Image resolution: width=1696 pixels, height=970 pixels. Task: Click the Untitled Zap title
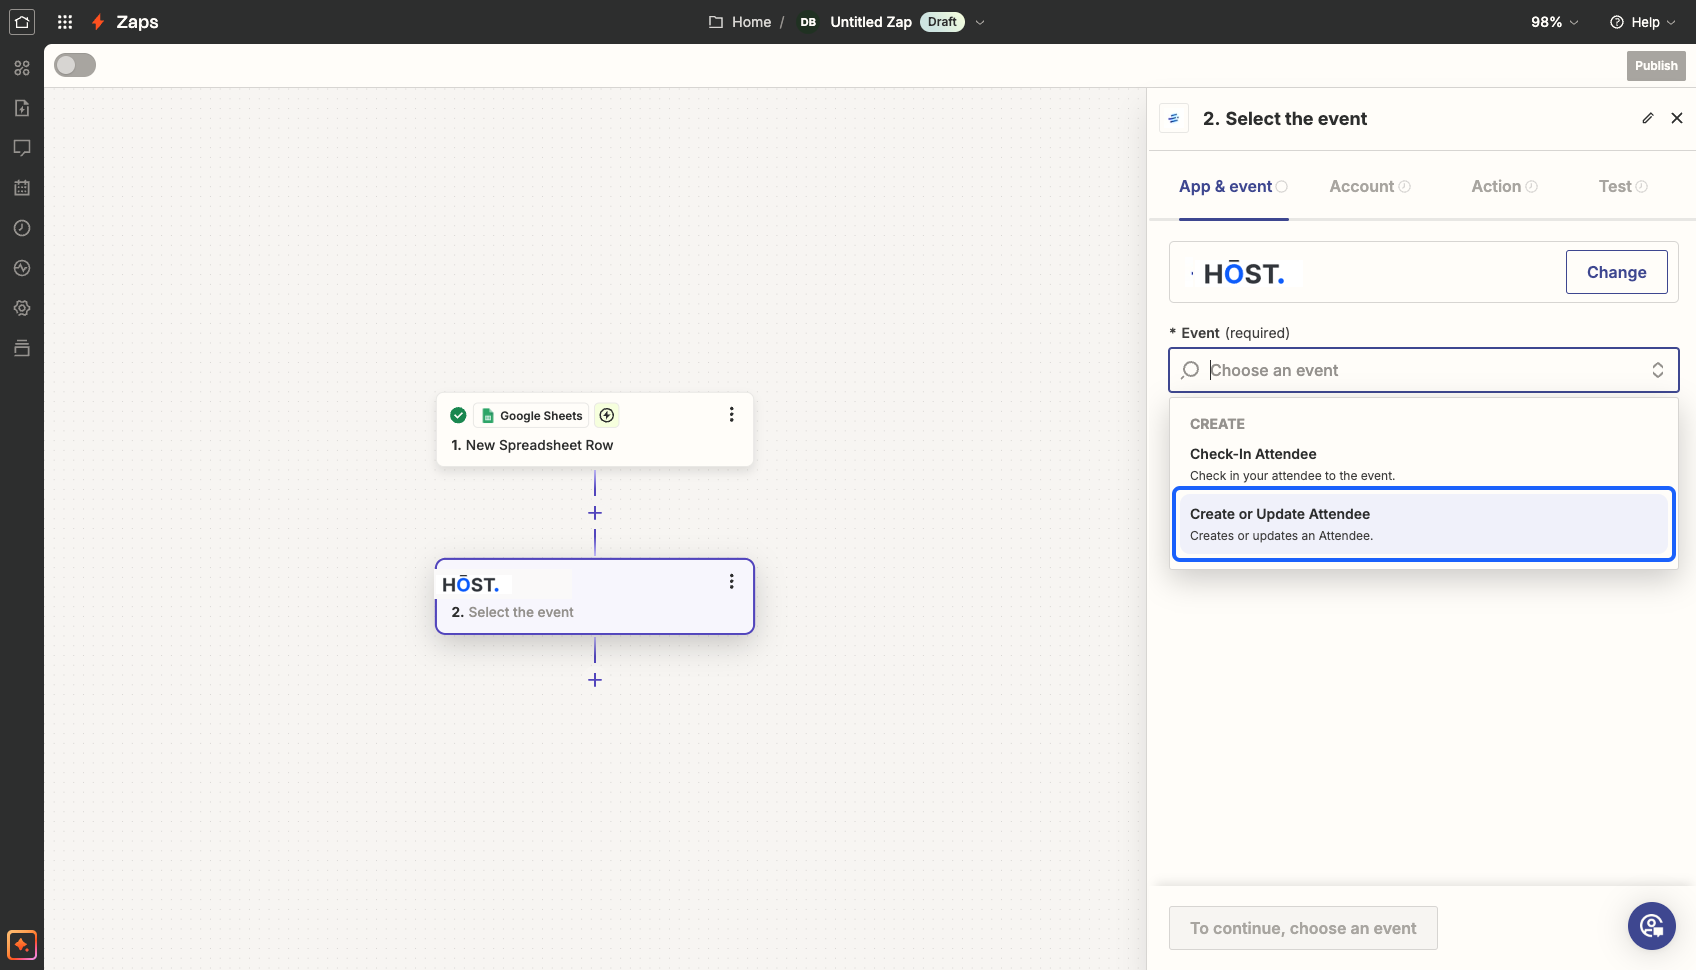(871, 22)
